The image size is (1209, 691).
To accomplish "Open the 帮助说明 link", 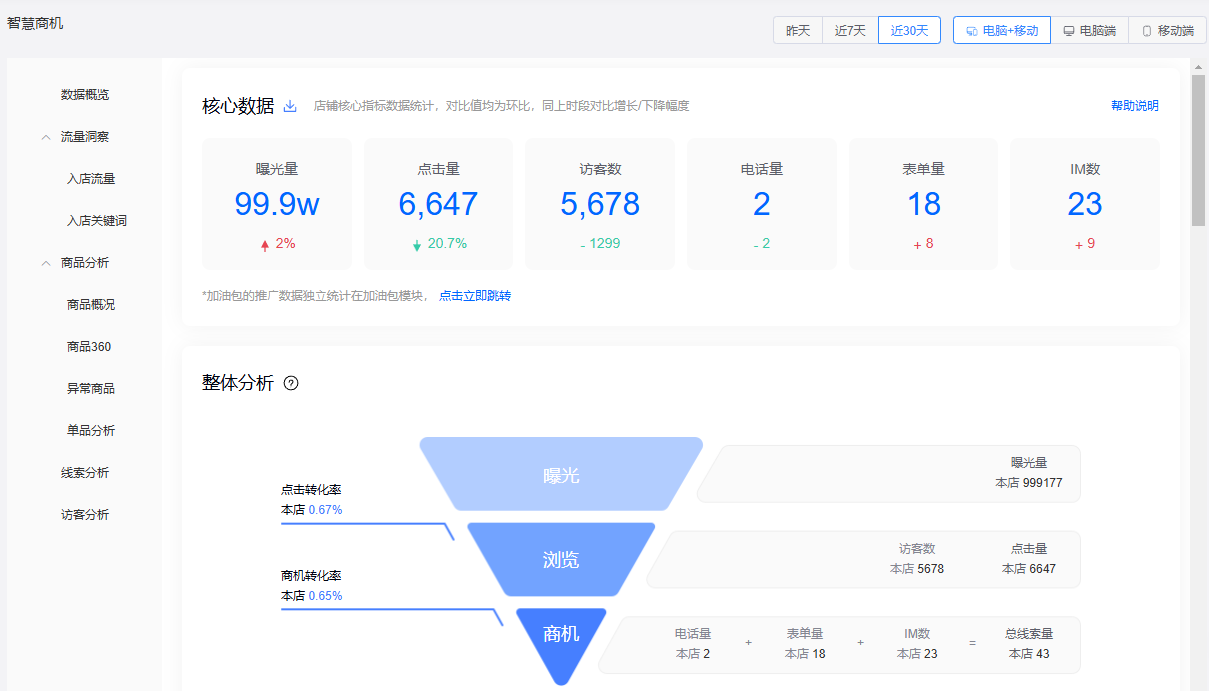I will point(1134,106).
